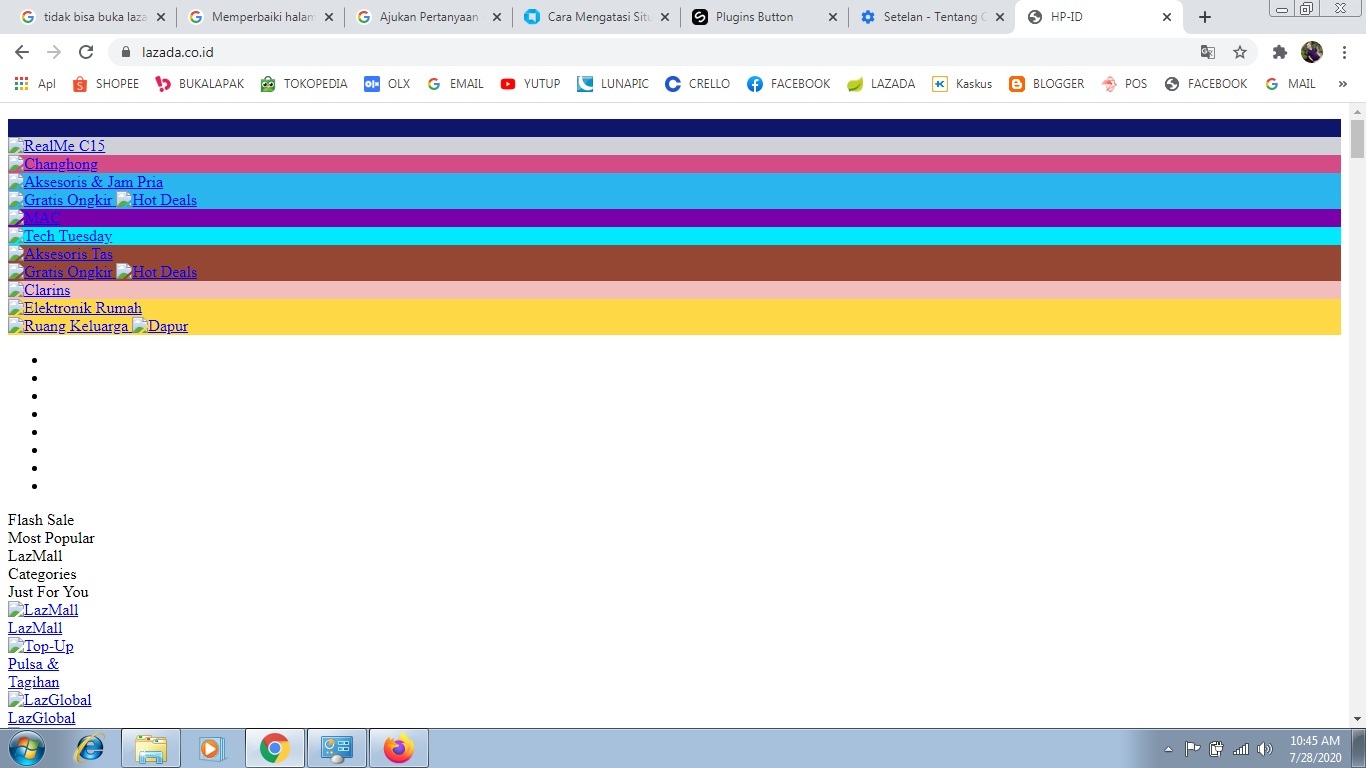Click the page vertical scrollbar thumb

click(1357, 138)
